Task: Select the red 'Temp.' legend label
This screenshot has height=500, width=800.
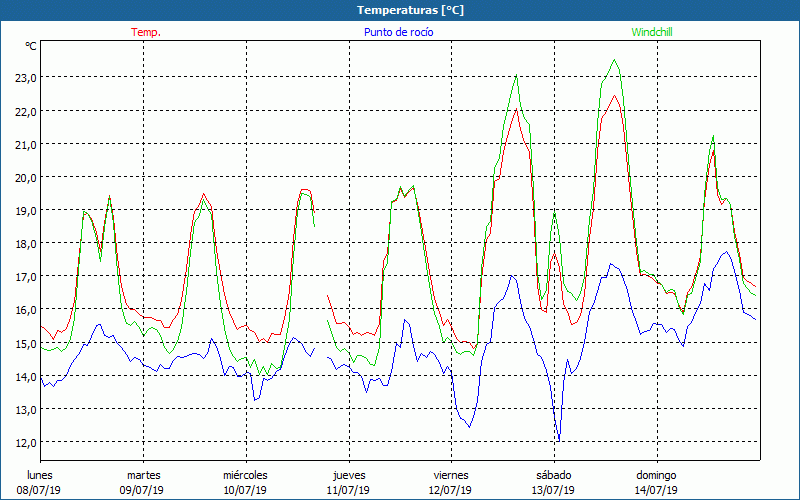Action: click(146, 32)
